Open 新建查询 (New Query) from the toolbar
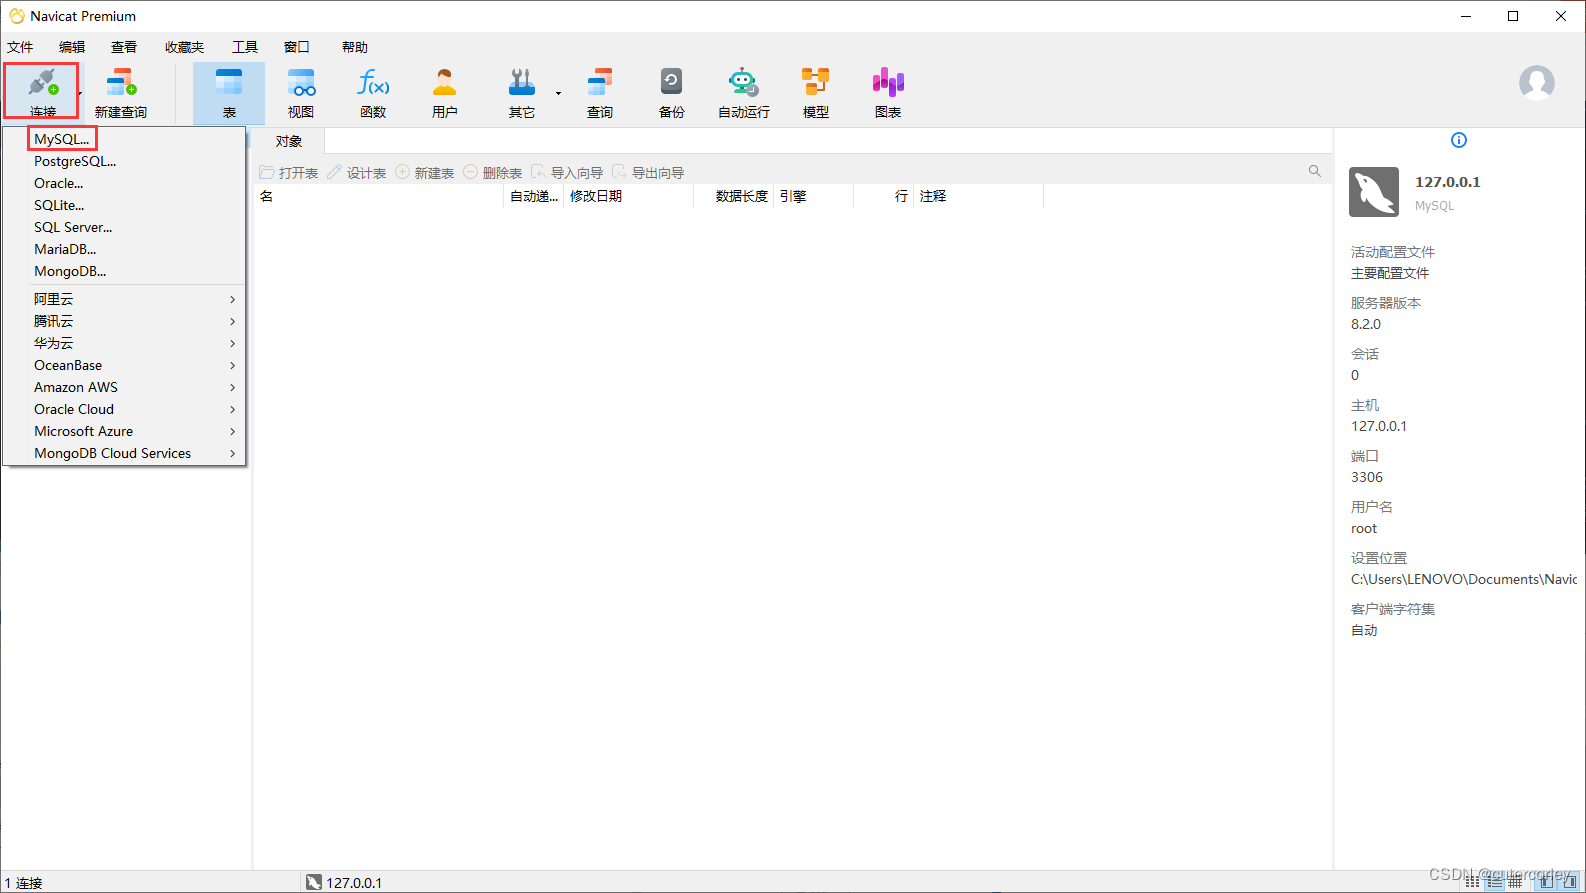 click(121, 93)
